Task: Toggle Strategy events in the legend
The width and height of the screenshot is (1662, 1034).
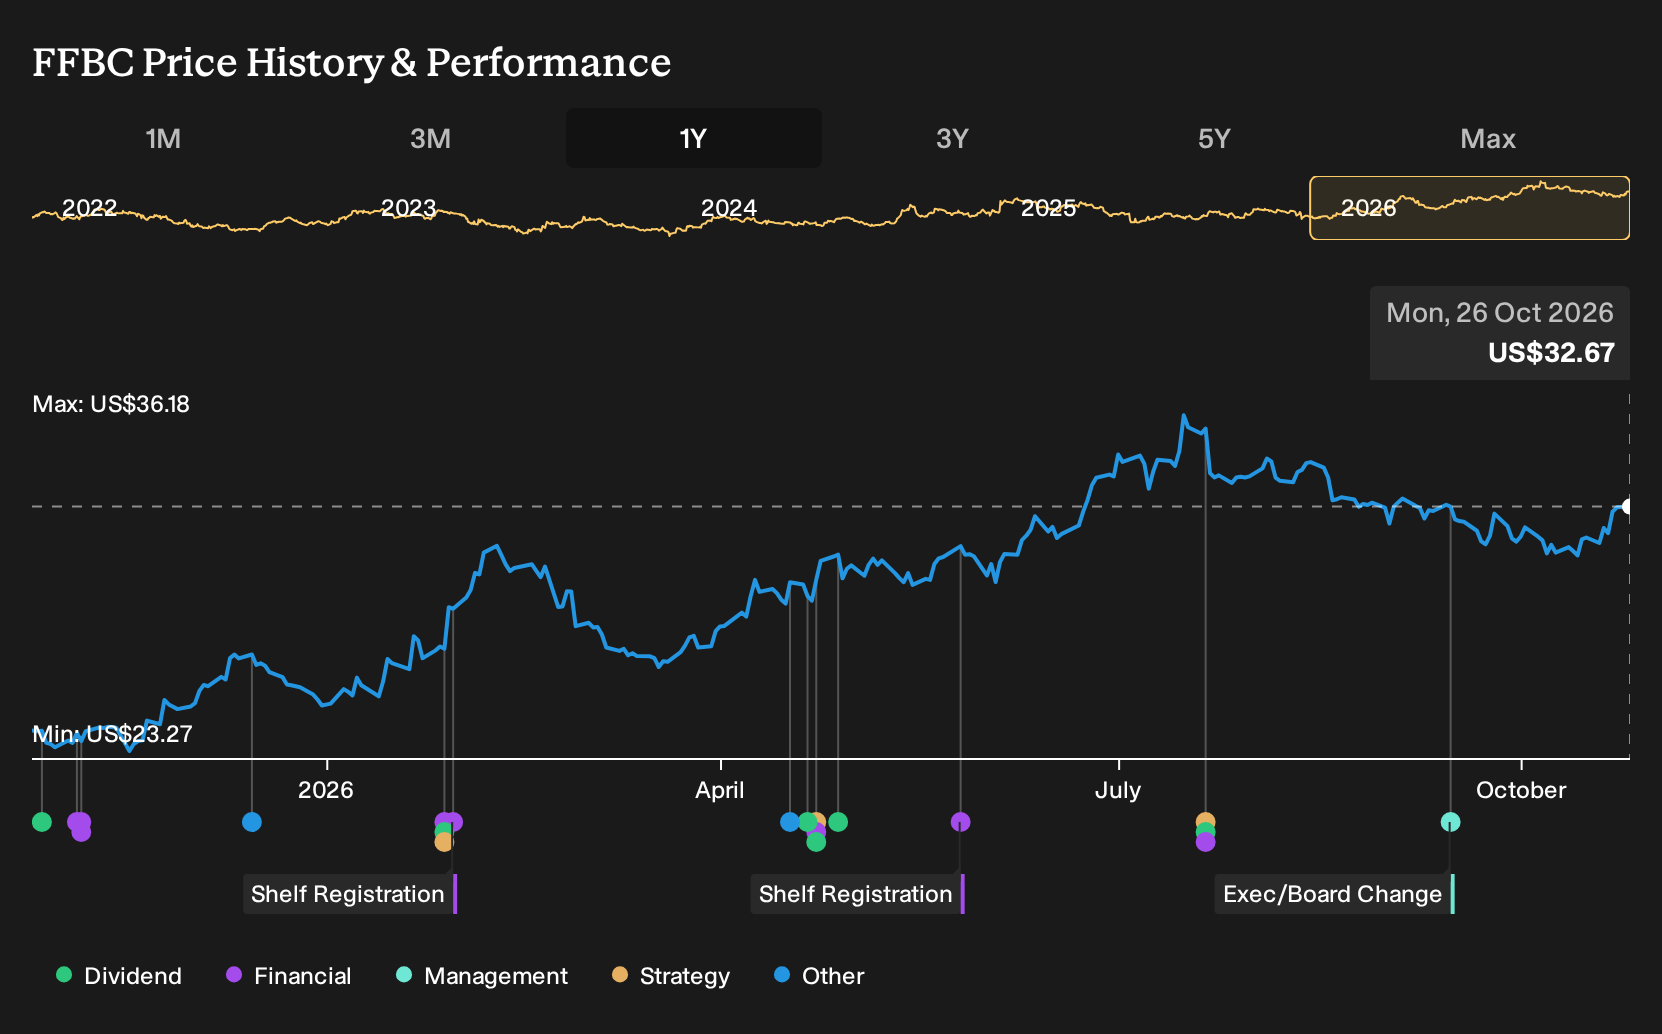Action: 671,976
